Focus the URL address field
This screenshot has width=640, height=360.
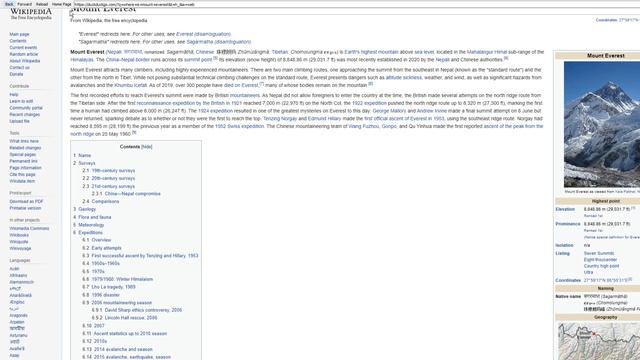click(x=357, y=4)
